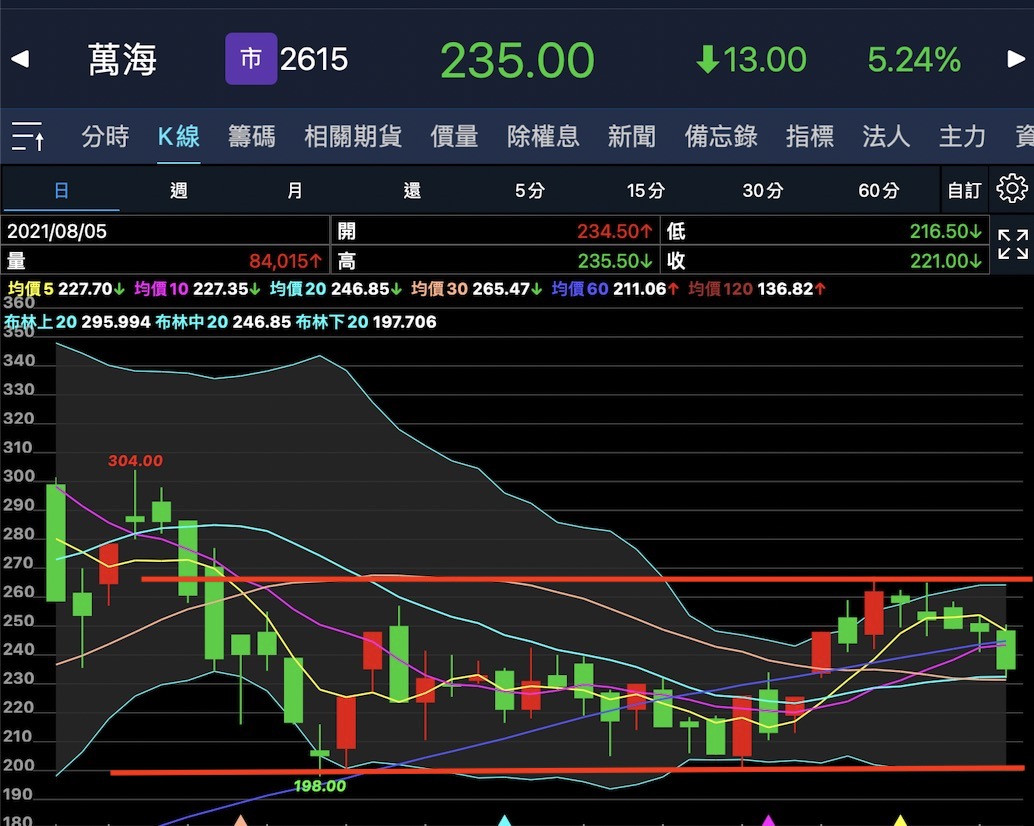Viewport: 1034px width, 826px height.
Task: Switch to 30分 interval
Action: (763, 191)
